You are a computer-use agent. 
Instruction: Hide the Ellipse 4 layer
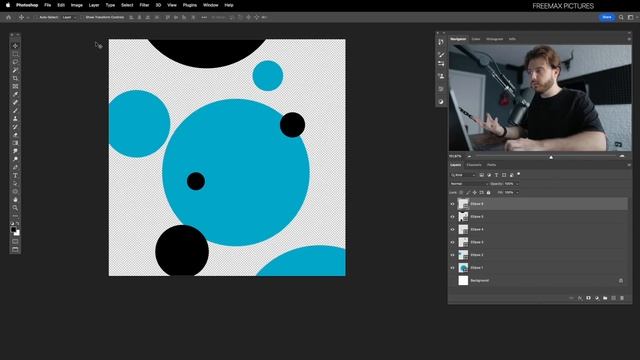point(452,229)
